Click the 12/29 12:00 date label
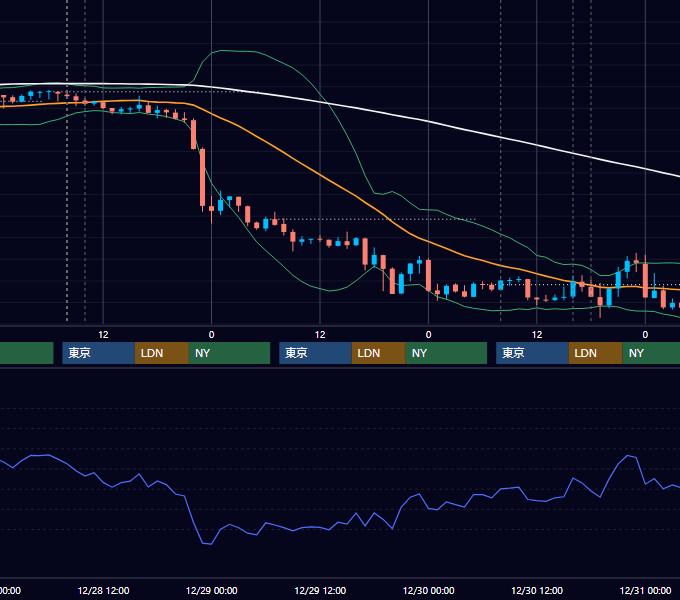This screenshot has height=600, width=680. 320,590
